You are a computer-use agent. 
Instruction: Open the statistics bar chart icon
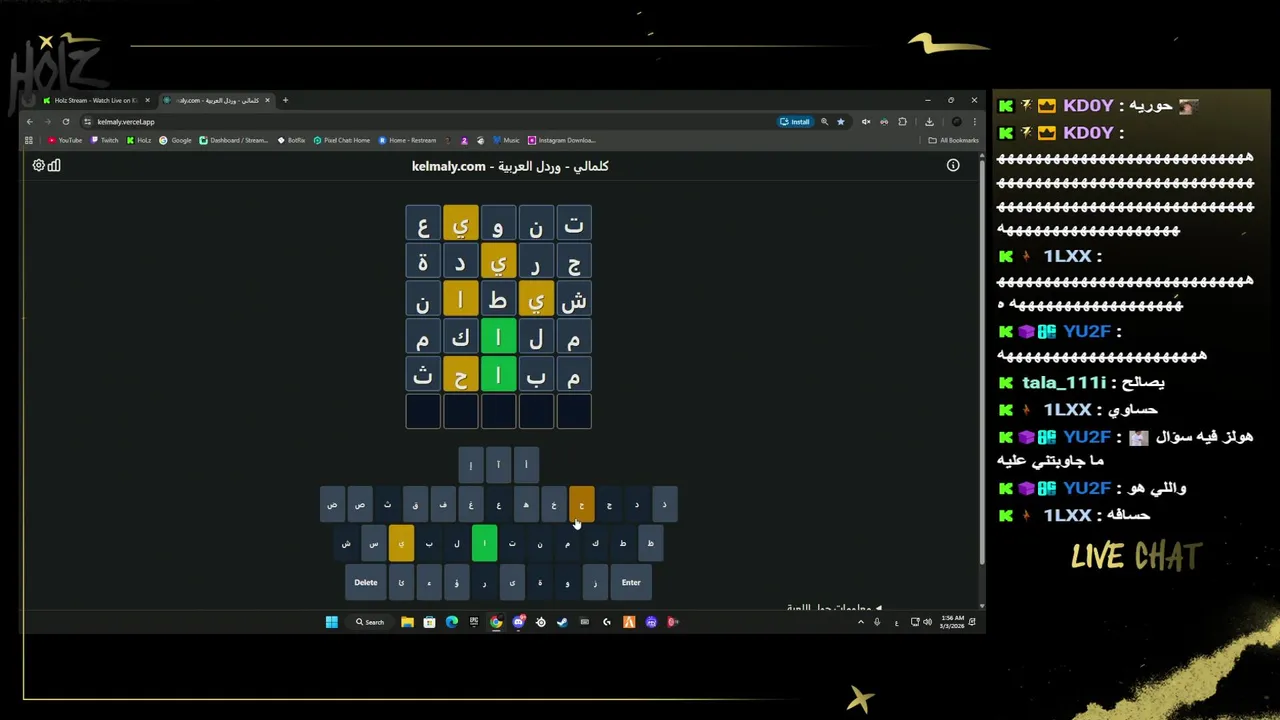[54, 166]
